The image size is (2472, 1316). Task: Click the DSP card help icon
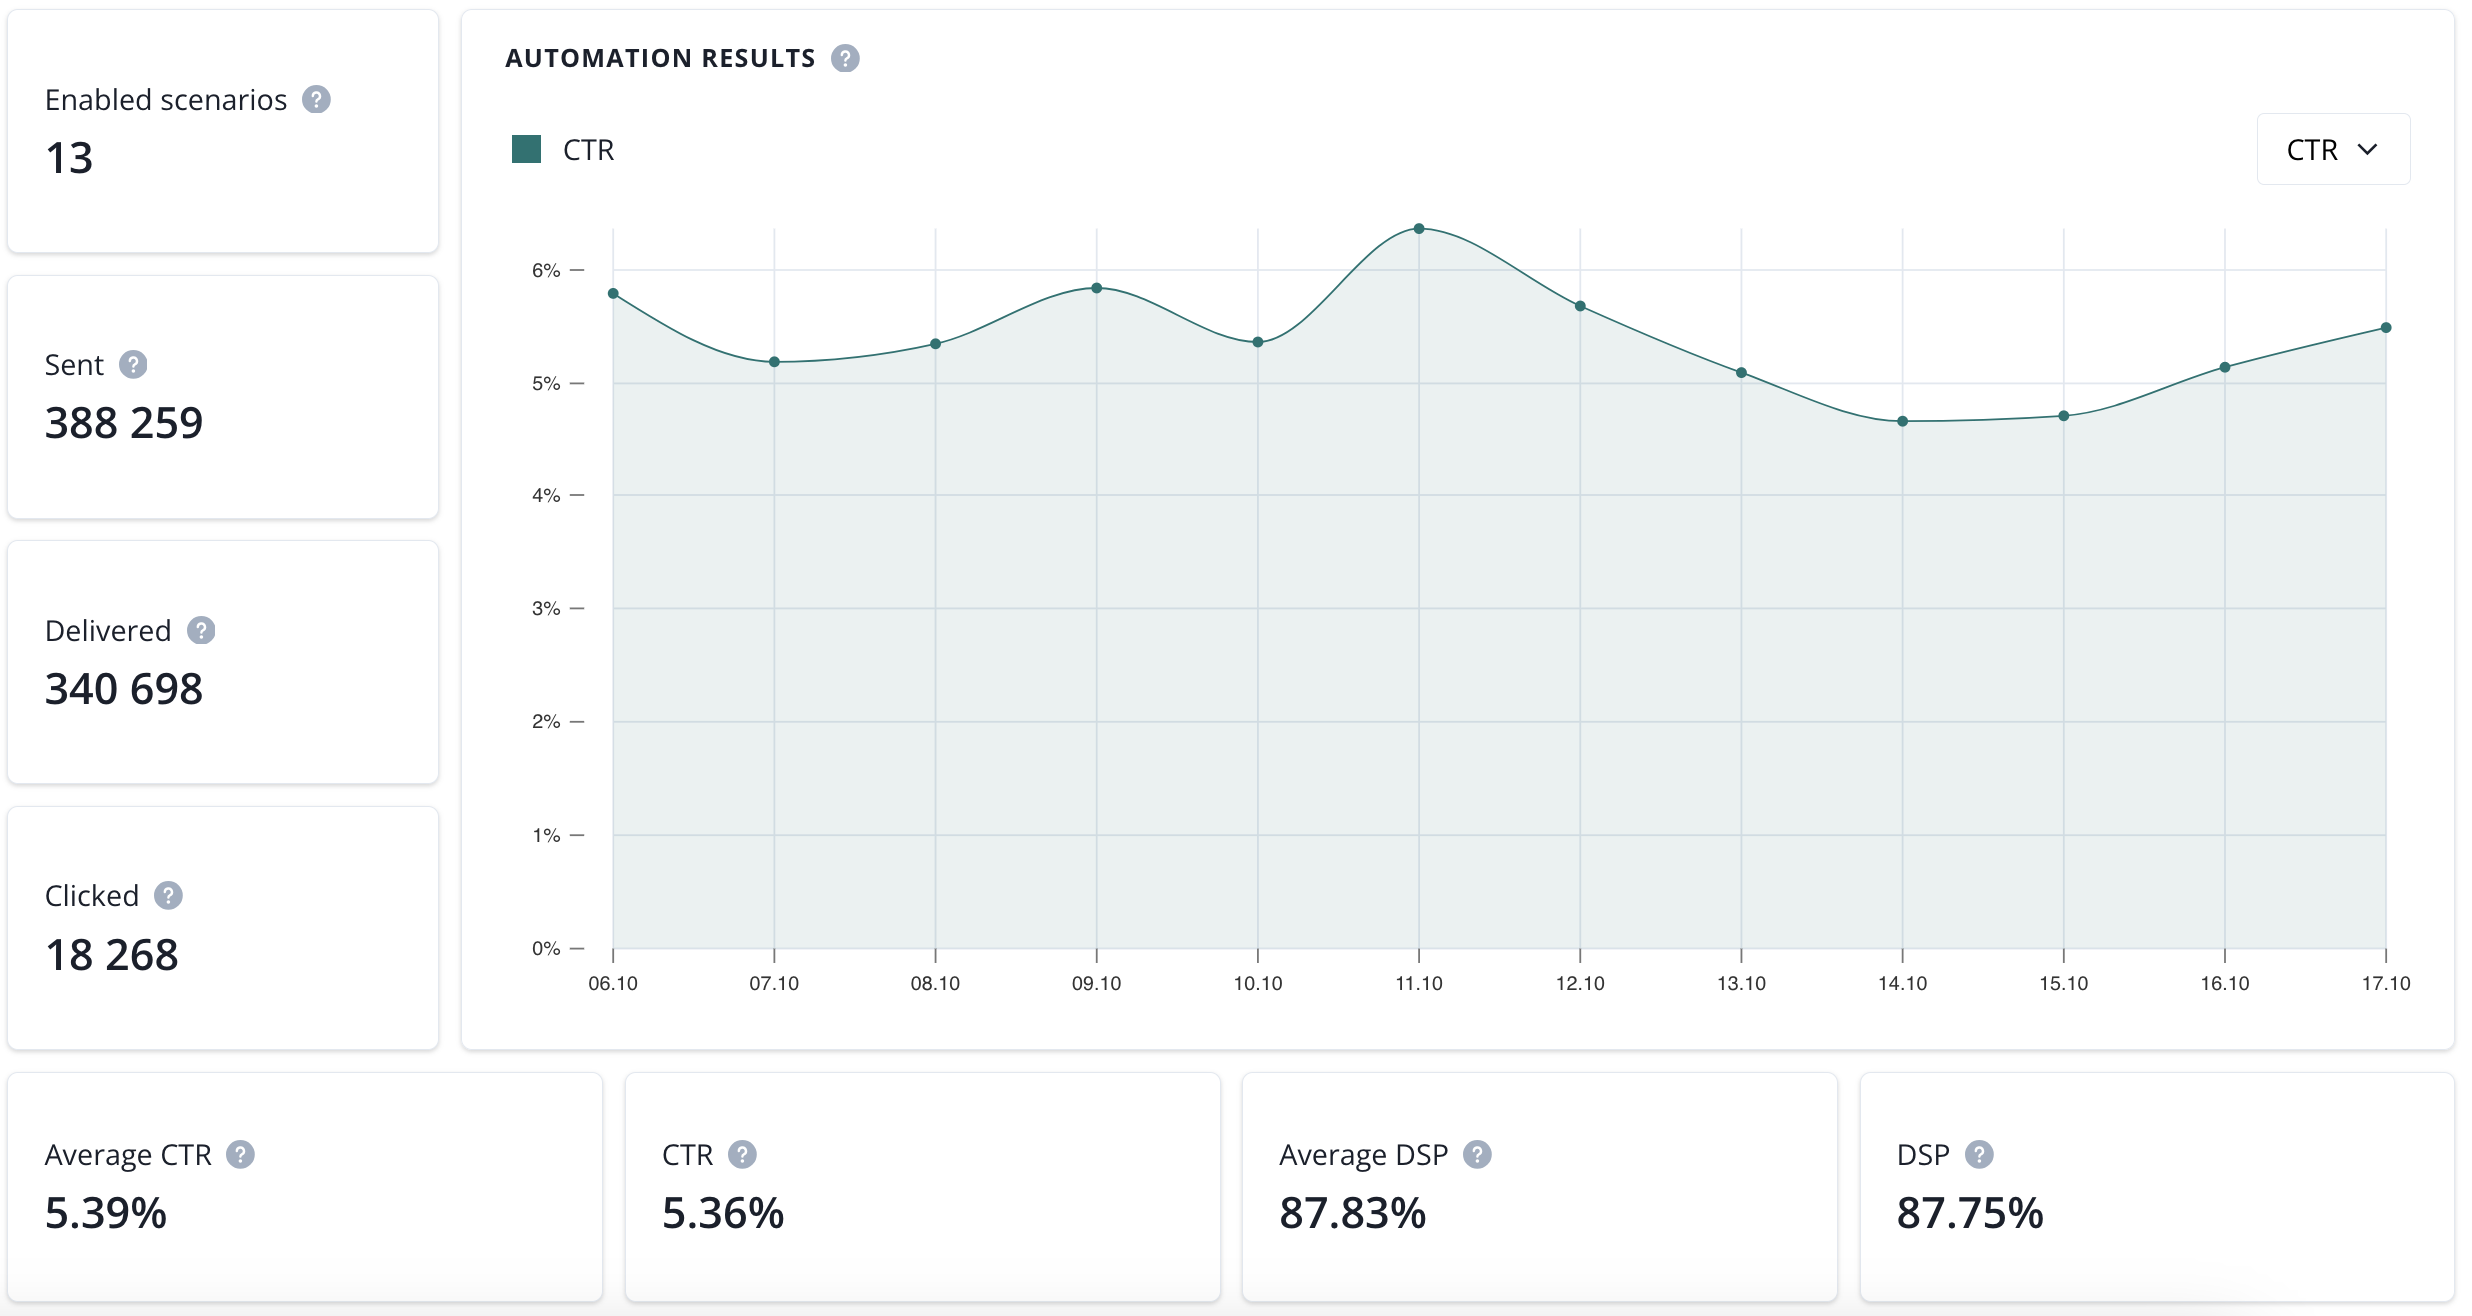[1979, 1155]
